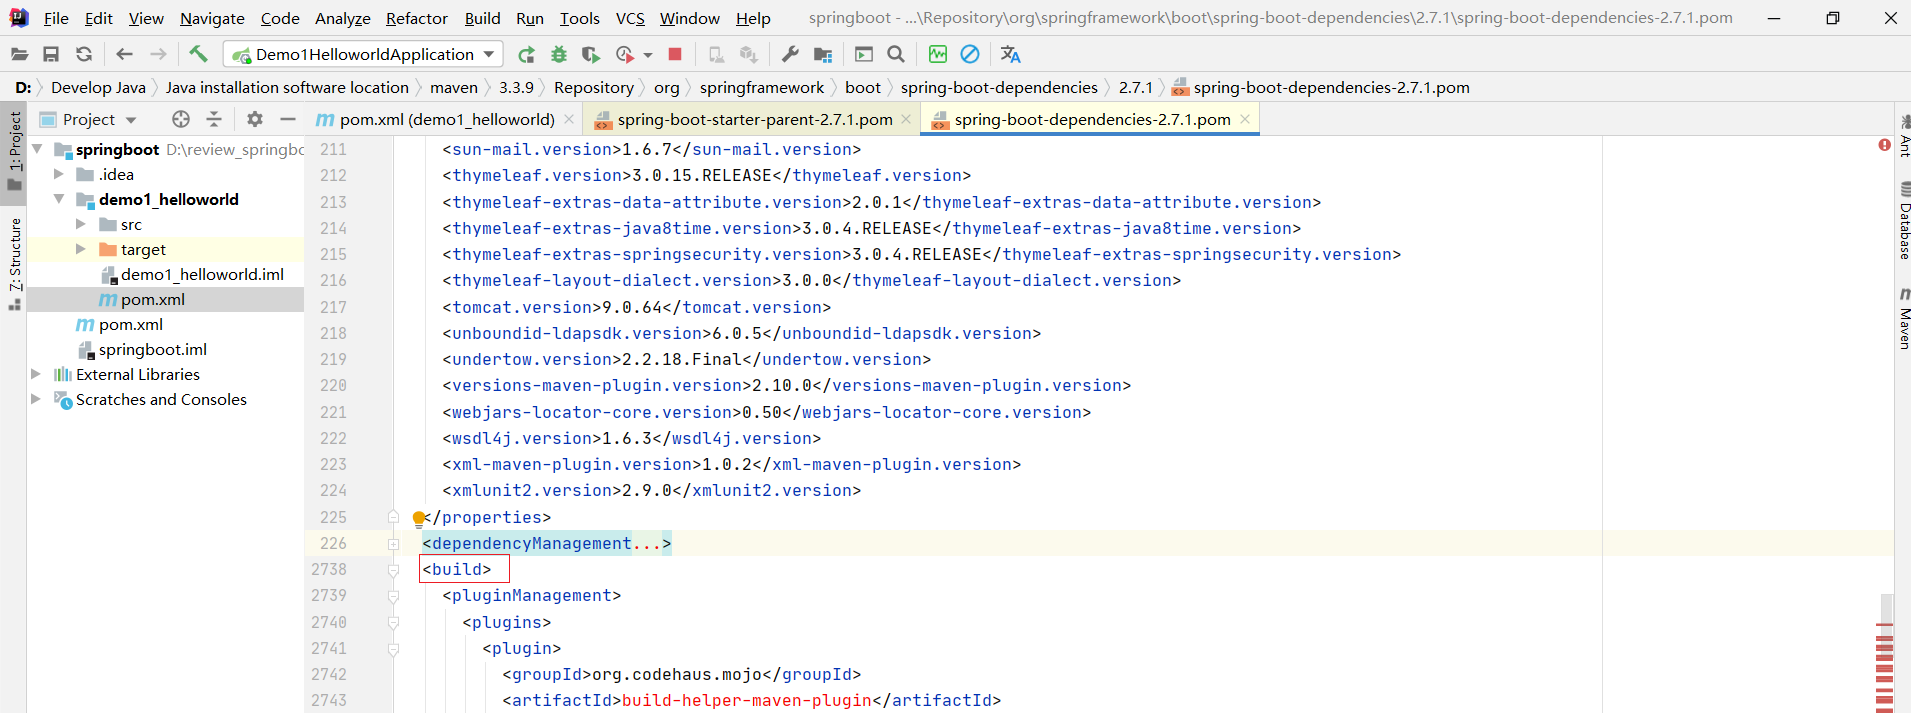Viewport: 1911px width, 713px height.
Task: Stop the running application
Action: [x=675, y=54]
